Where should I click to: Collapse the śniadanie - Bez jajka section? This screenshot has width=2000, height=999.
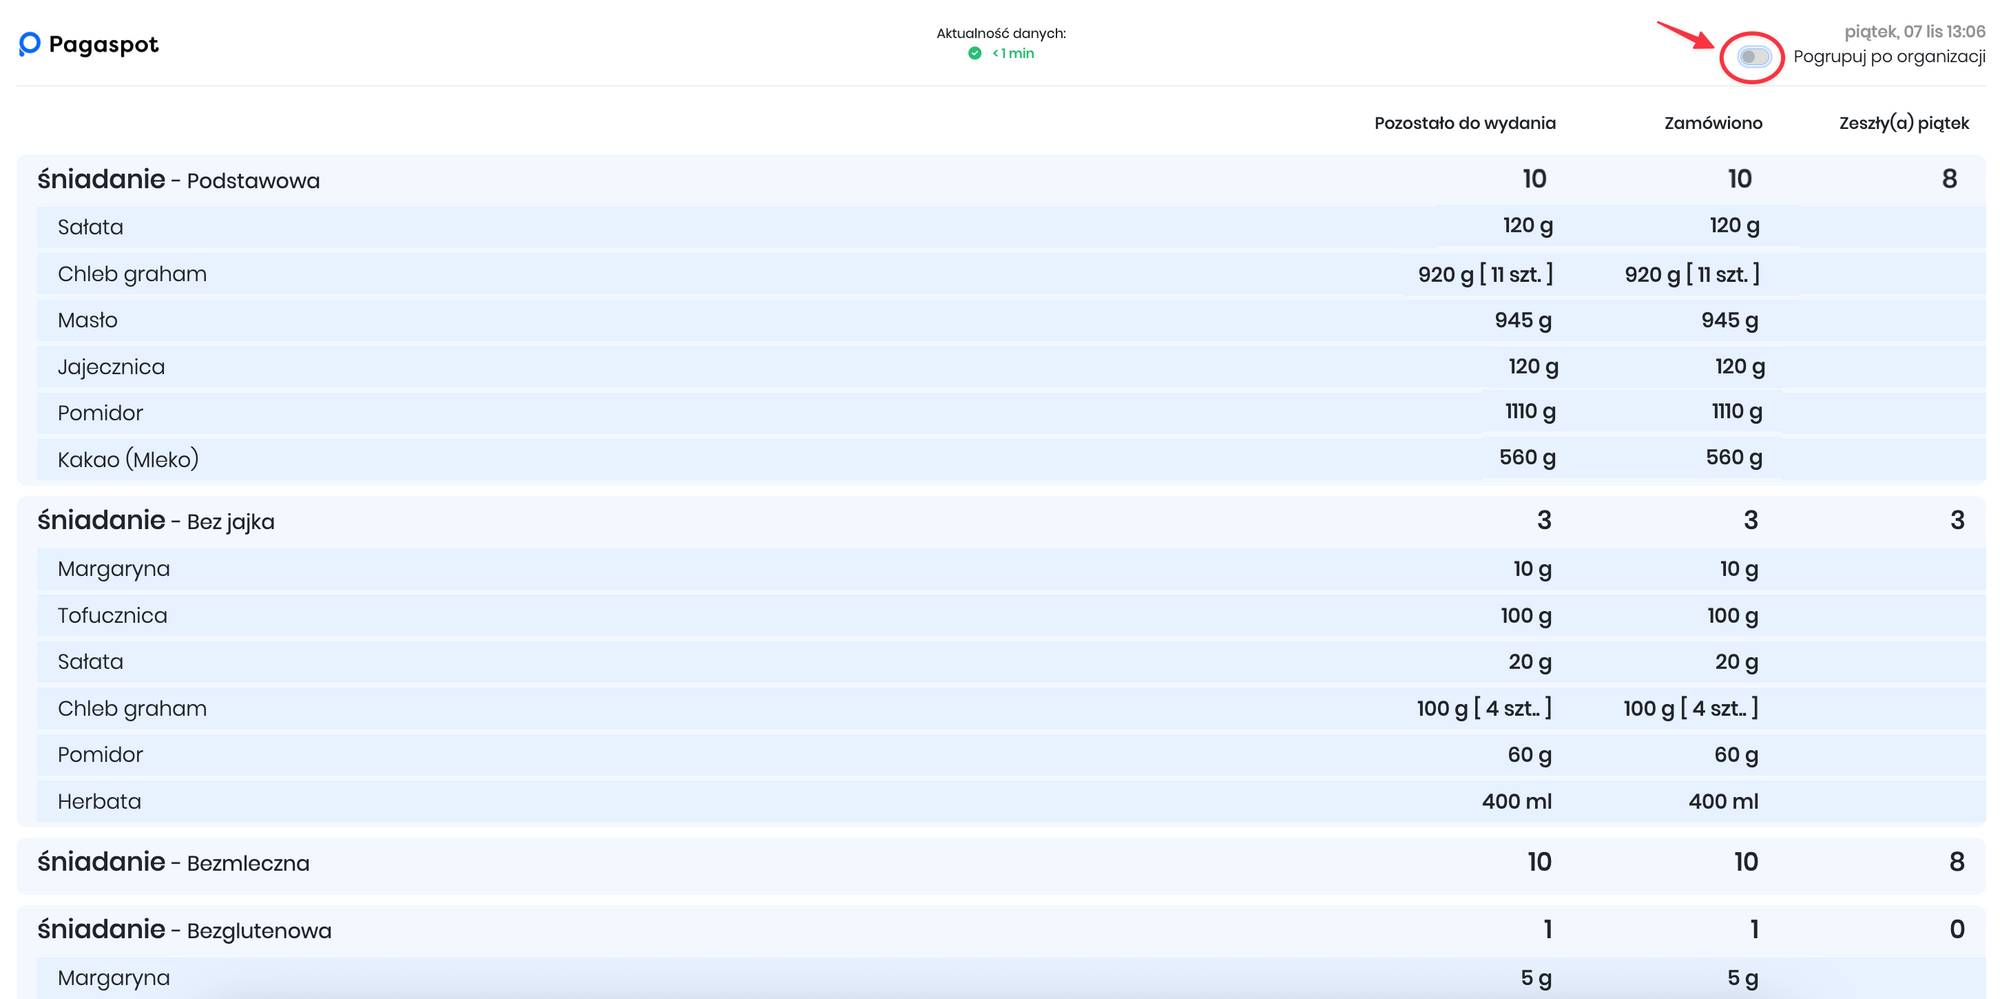[156, 521]
